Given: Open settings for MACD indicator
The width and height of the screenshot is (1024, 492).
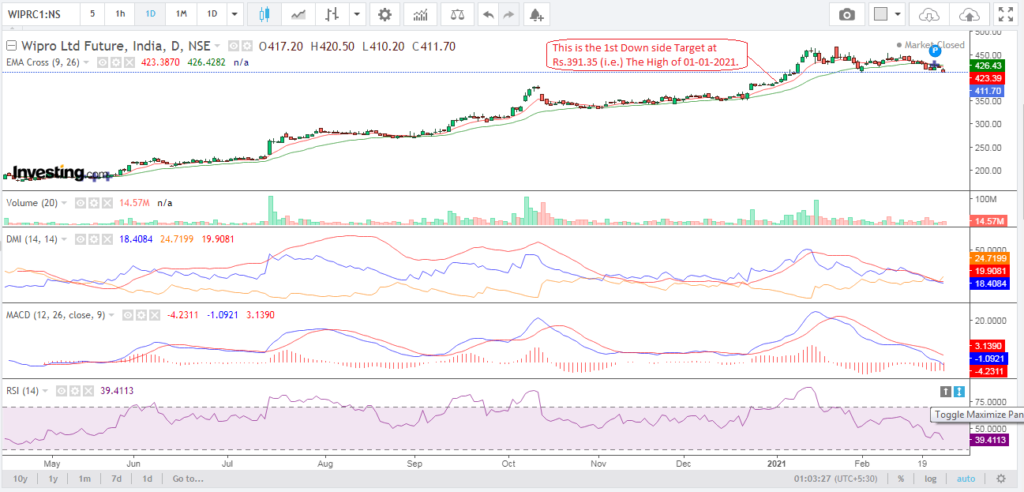Looking at the screenshot, I should pos(141,315).
